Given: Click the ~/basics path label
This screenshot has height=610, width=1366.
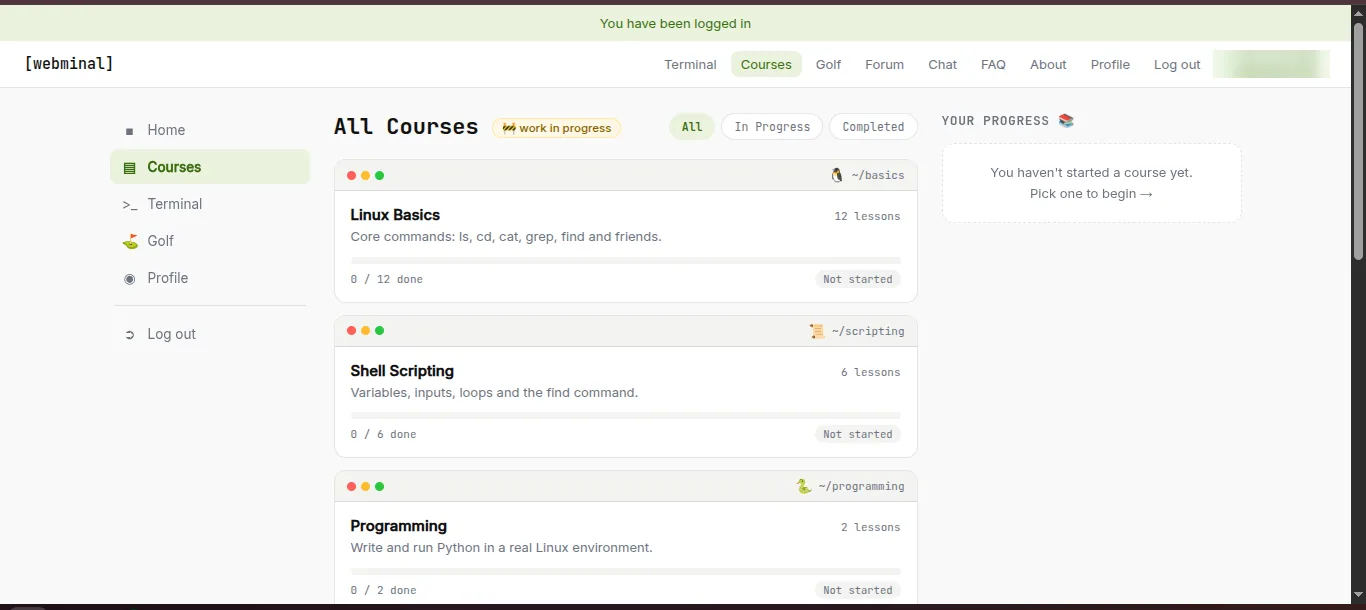Looking at the screenshot, I should click(x=877, y=175).
